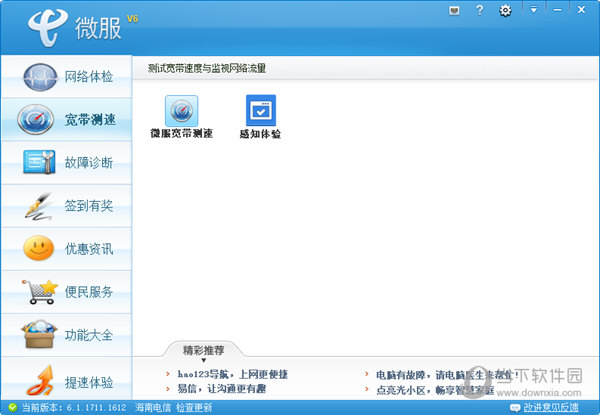Image resolution: width=600 pixels, height=415 pixels.
Task: Click the heartbeat globe icon for 网络体检
Action: pyautogui.click(x=40, y=77)
